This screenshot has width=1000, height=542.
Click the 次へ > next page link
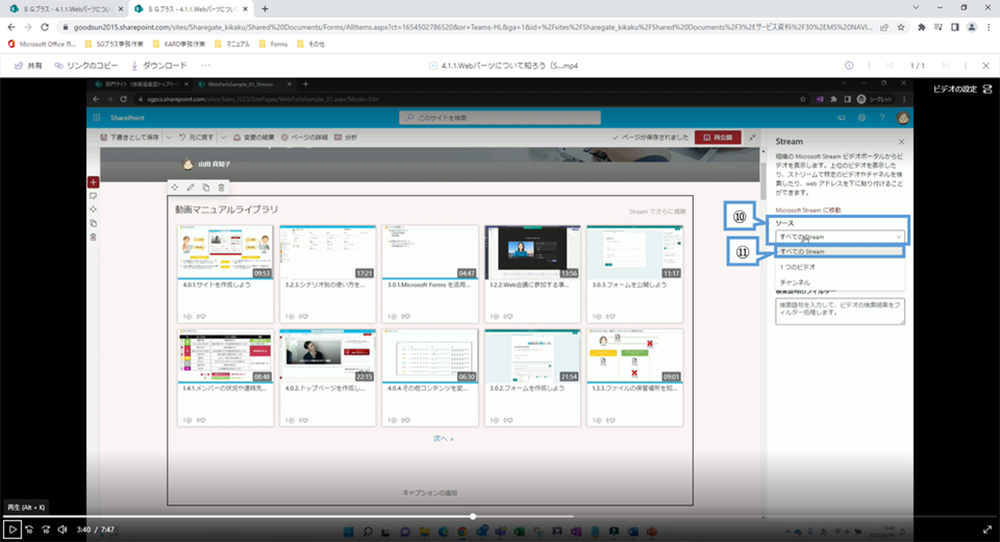click(x=443, y=439)
